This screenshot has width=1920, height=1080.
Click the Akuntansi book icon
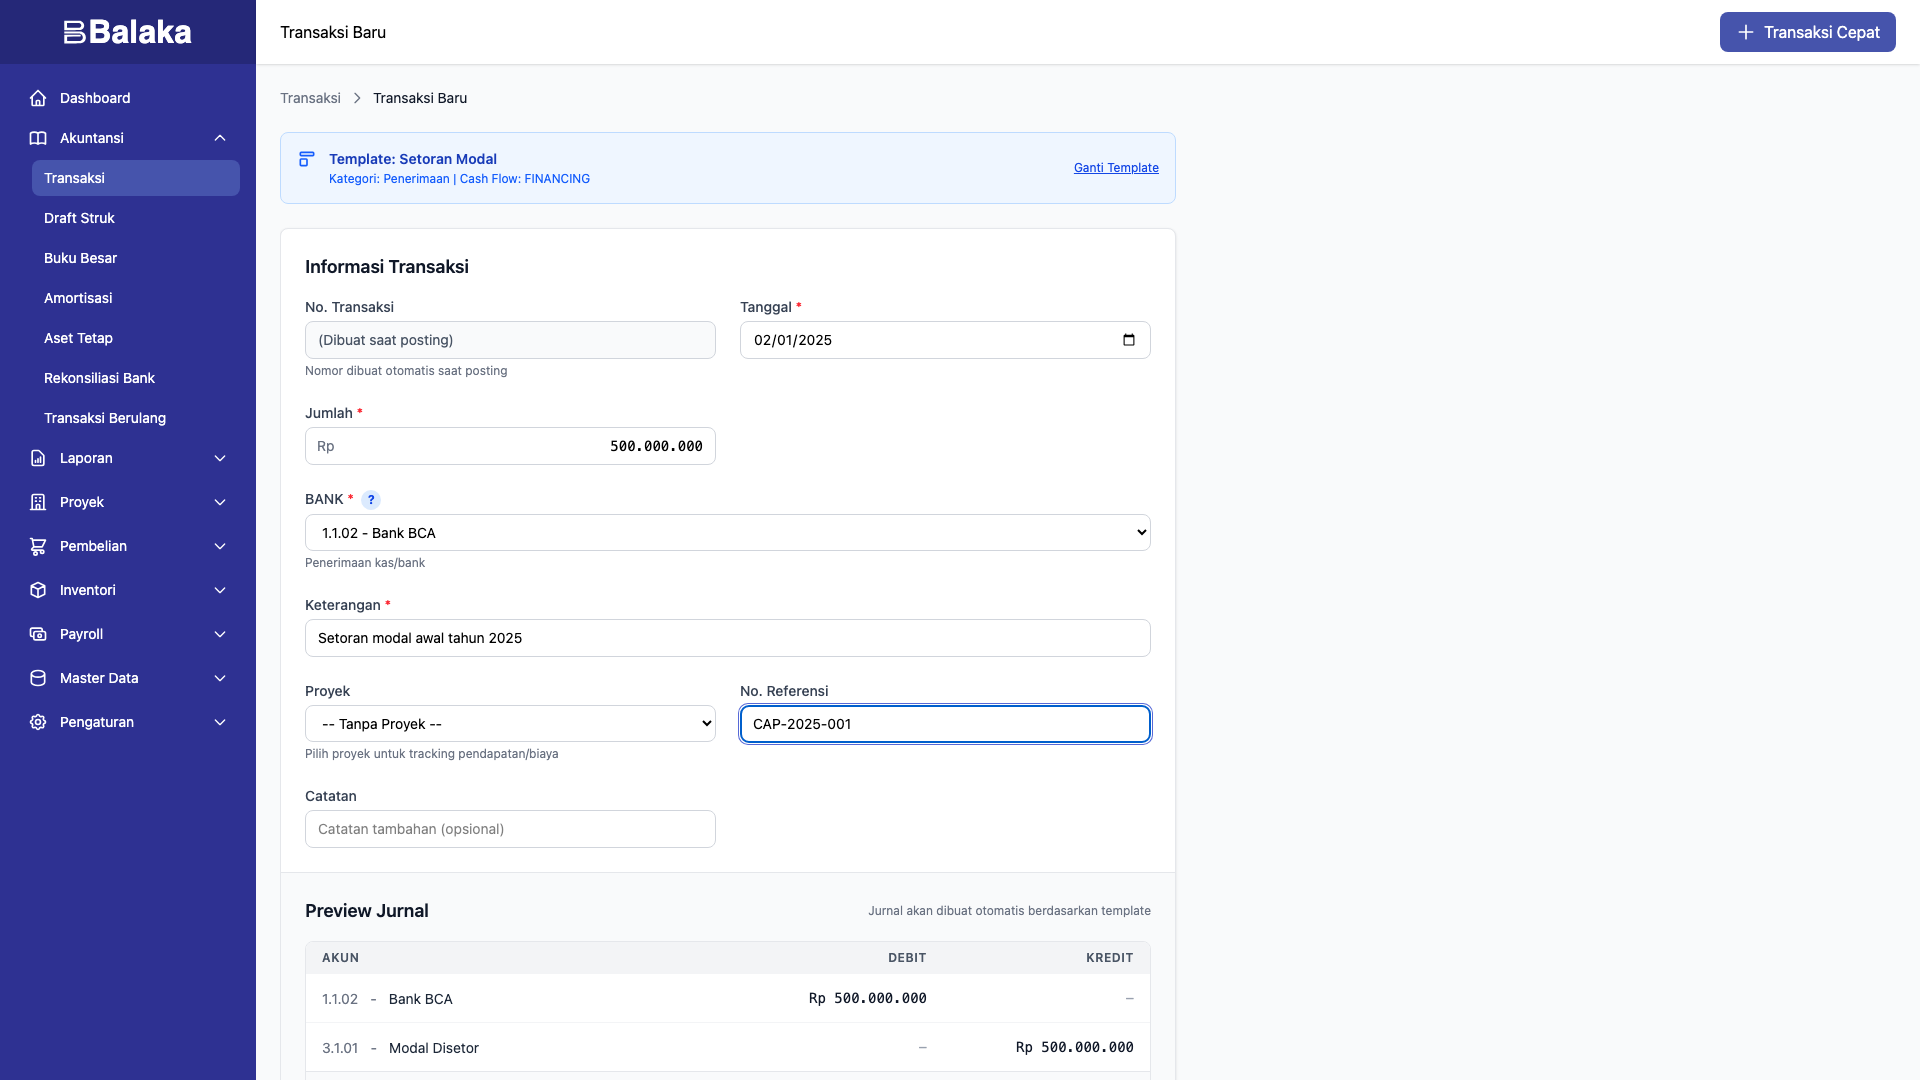(x=38, y=138)
